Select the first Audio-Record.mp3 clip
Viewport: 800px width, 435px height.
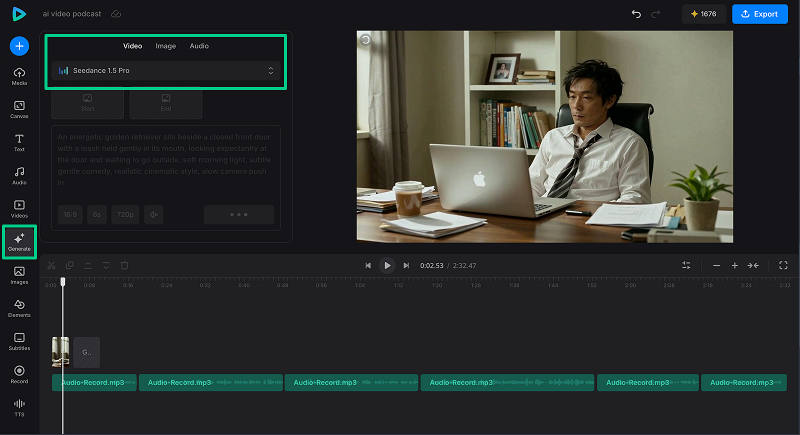pos(94,382)
